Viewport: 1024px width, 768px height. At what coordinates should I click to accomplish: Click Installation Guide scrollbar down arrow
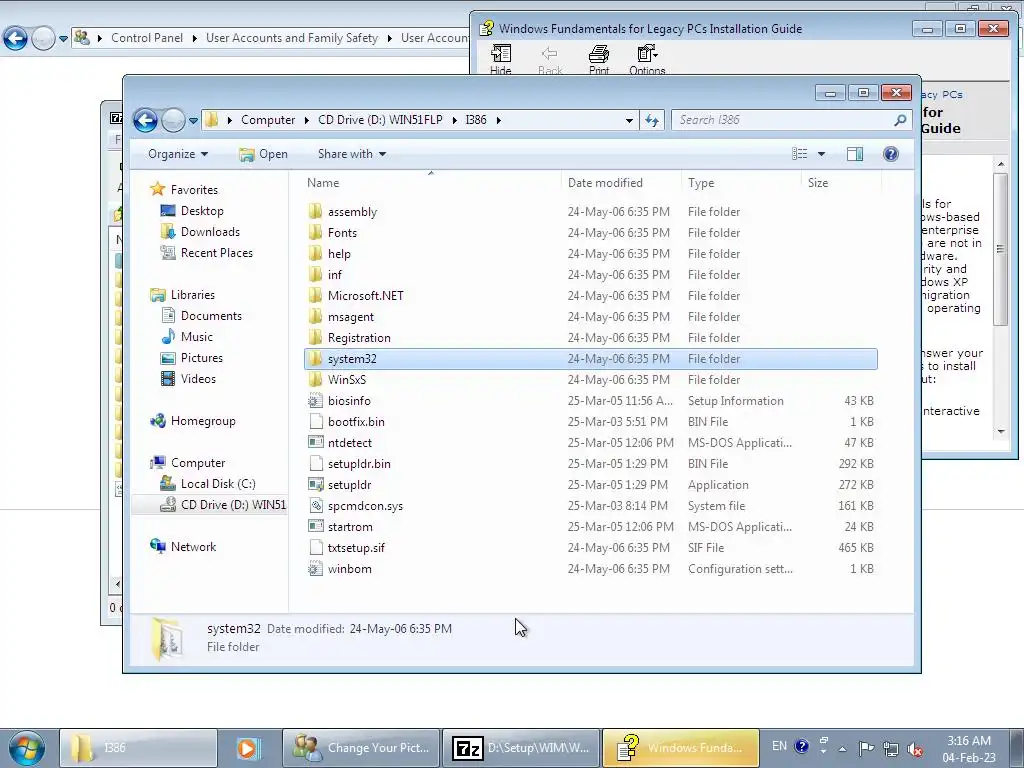[x=1001, y=432]
